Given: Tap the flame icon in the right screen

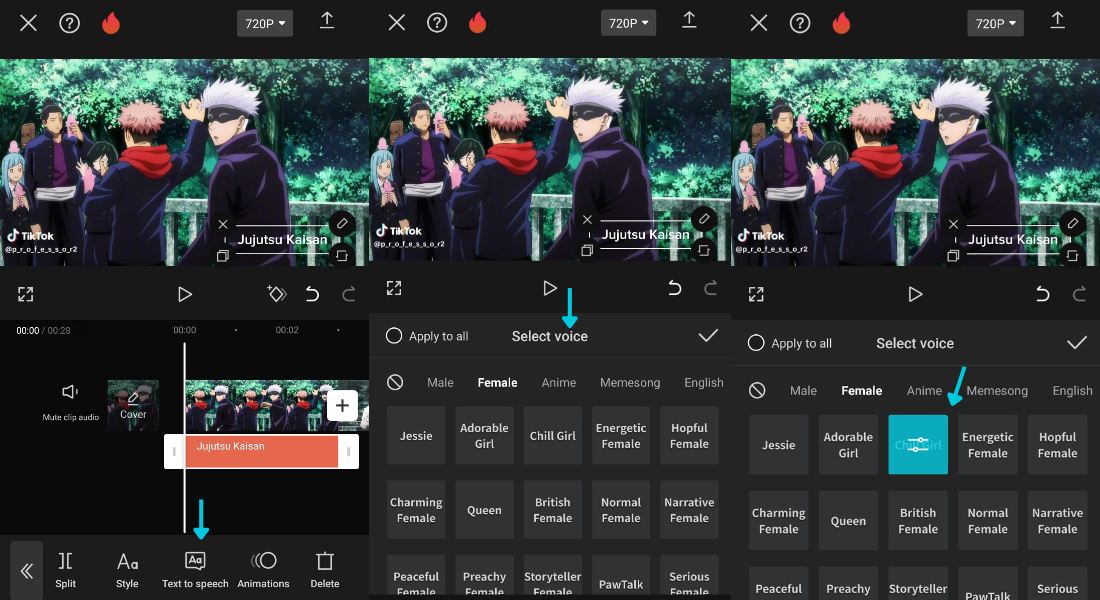Looking at the screenshot, I should click(x=841, y=23).
